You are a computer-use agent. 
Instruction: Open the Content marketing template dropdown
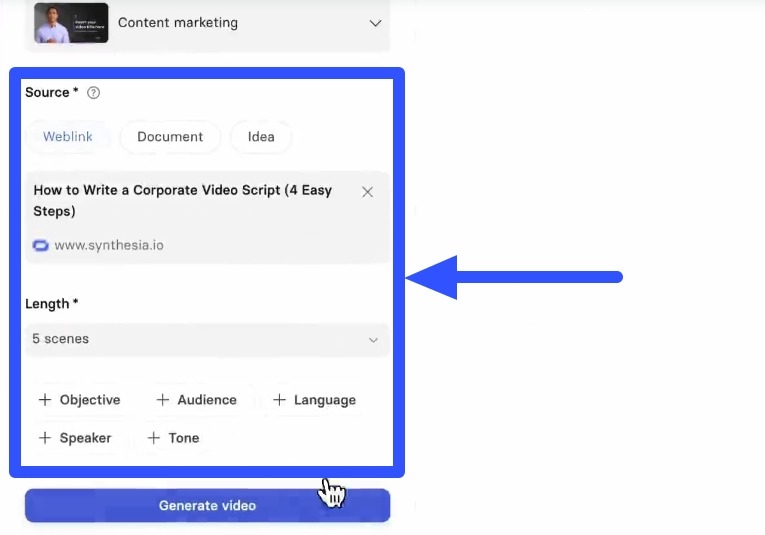click(208, 22)
